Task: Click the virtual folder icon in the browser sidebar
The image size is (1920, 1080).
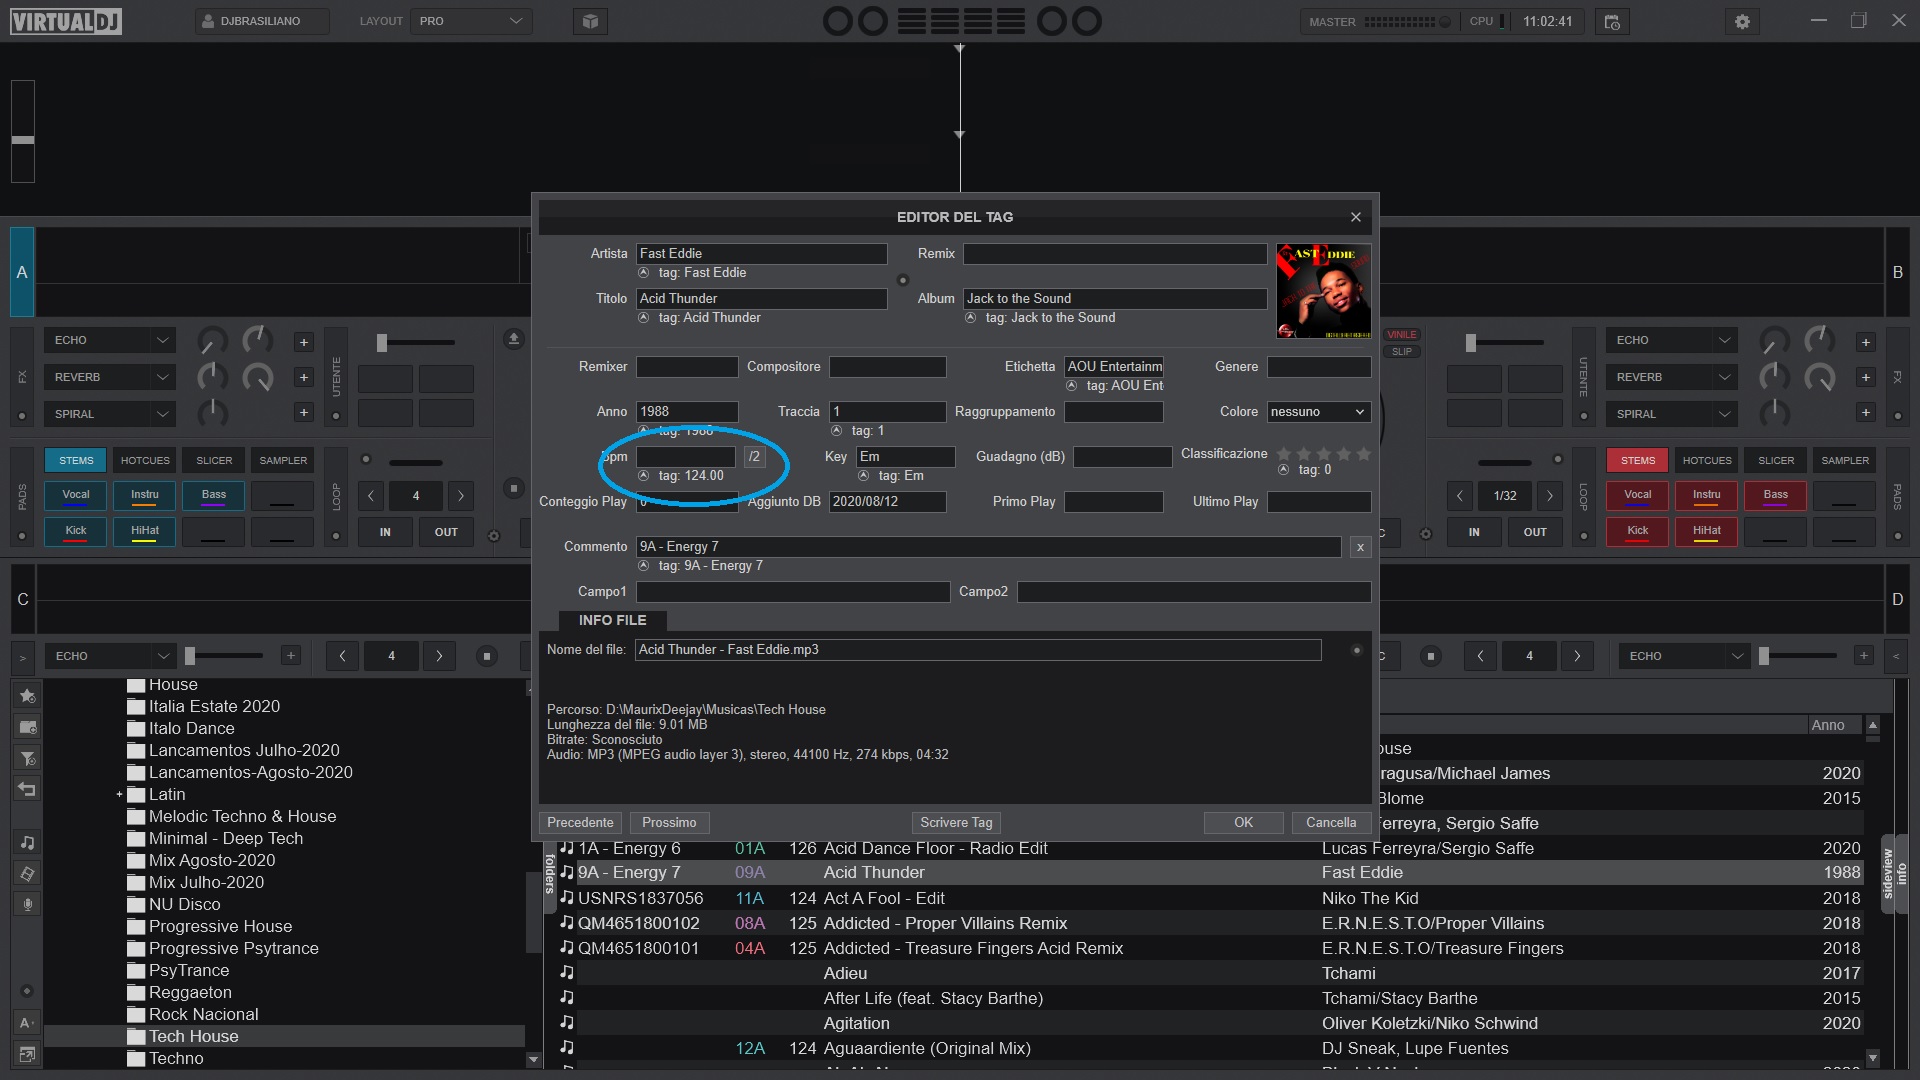Action: tap(27, 727)
